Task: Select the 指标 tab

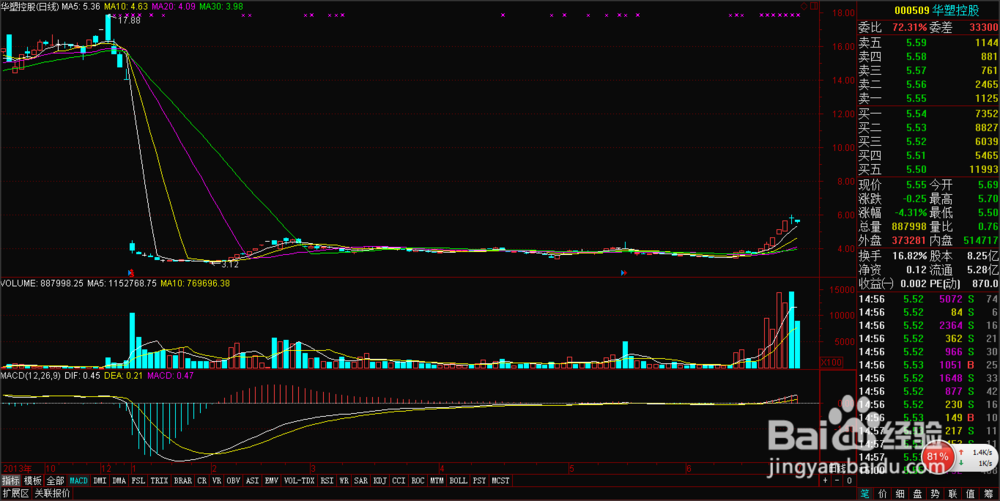Action: pos(11,481)
